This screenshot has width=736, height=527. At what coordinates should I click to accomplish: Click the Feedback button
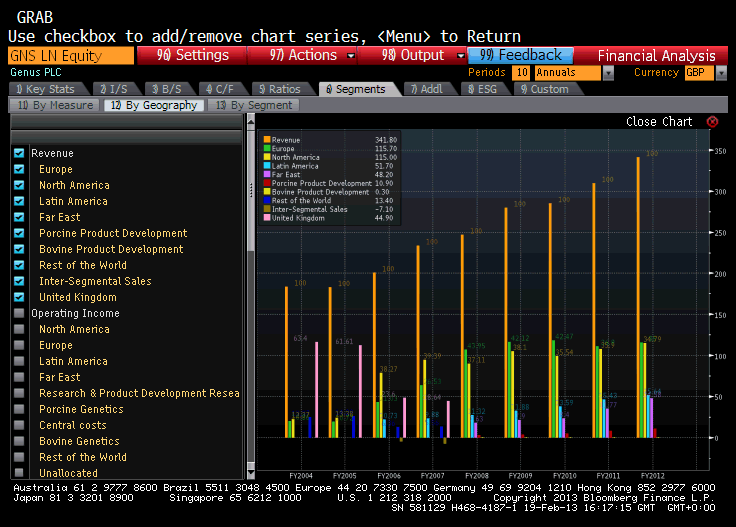pyautogui.click(x=520, y=56)
